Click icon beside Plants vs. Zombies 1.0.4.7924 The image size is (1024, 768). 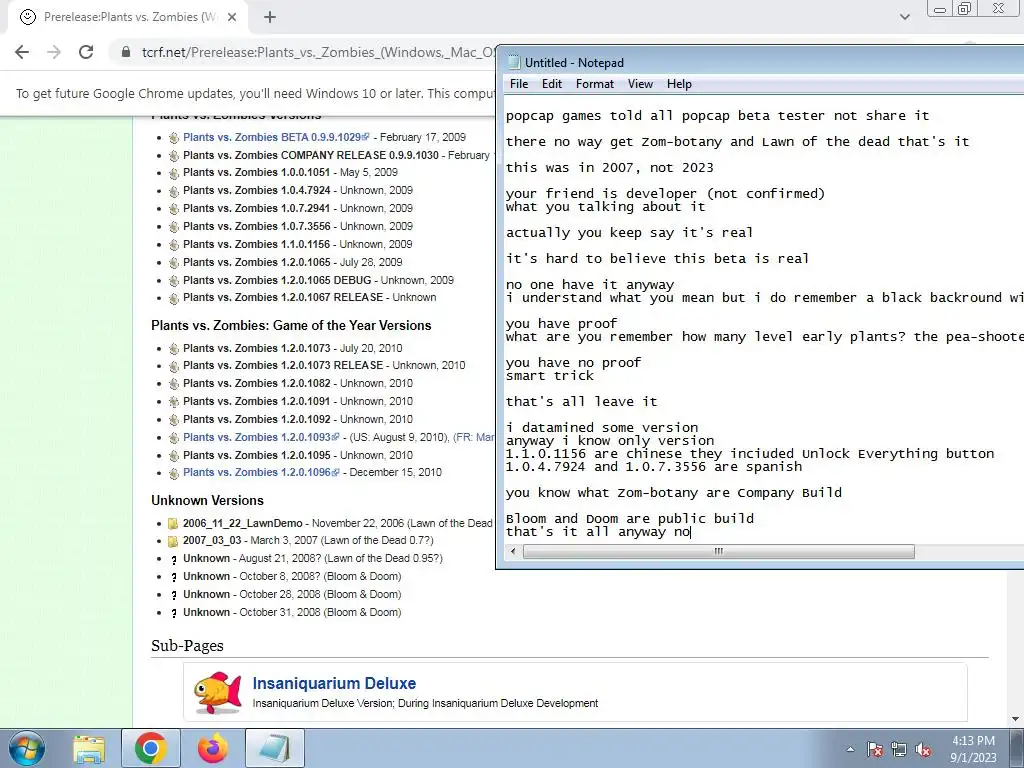click(174, 191)
